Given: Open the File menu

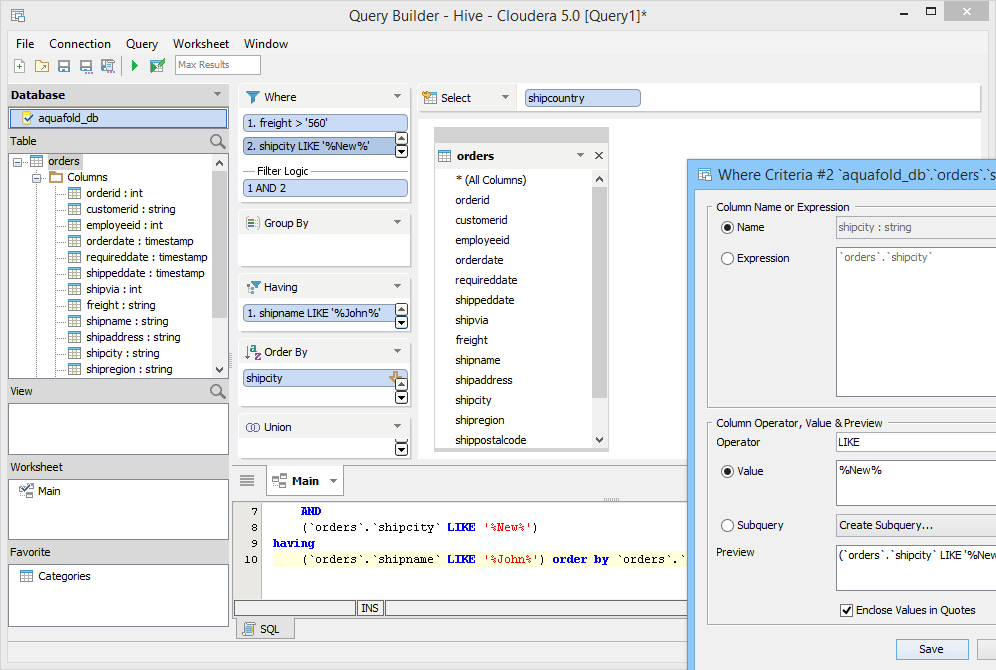Looking at the screenshot, I should (x=25, y=44).
